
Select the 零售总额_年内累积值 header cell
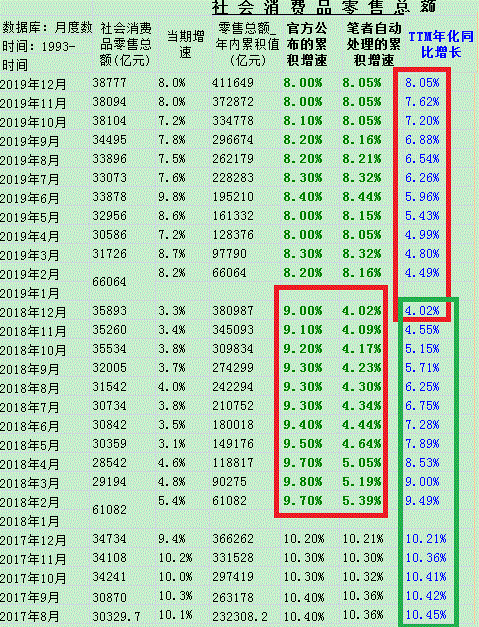(247, 44)
